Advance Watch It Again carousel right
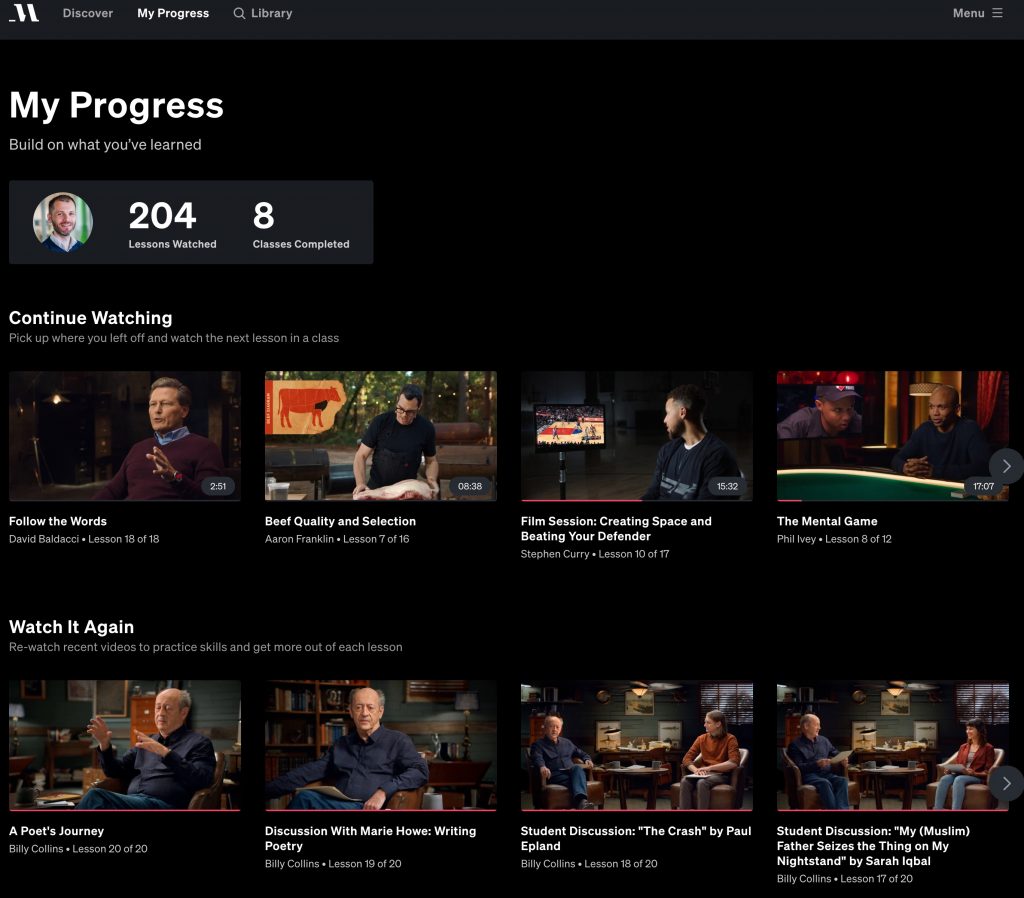Screen dimensions: 1024x898 pyautogui.click(x=1006, y=783)
